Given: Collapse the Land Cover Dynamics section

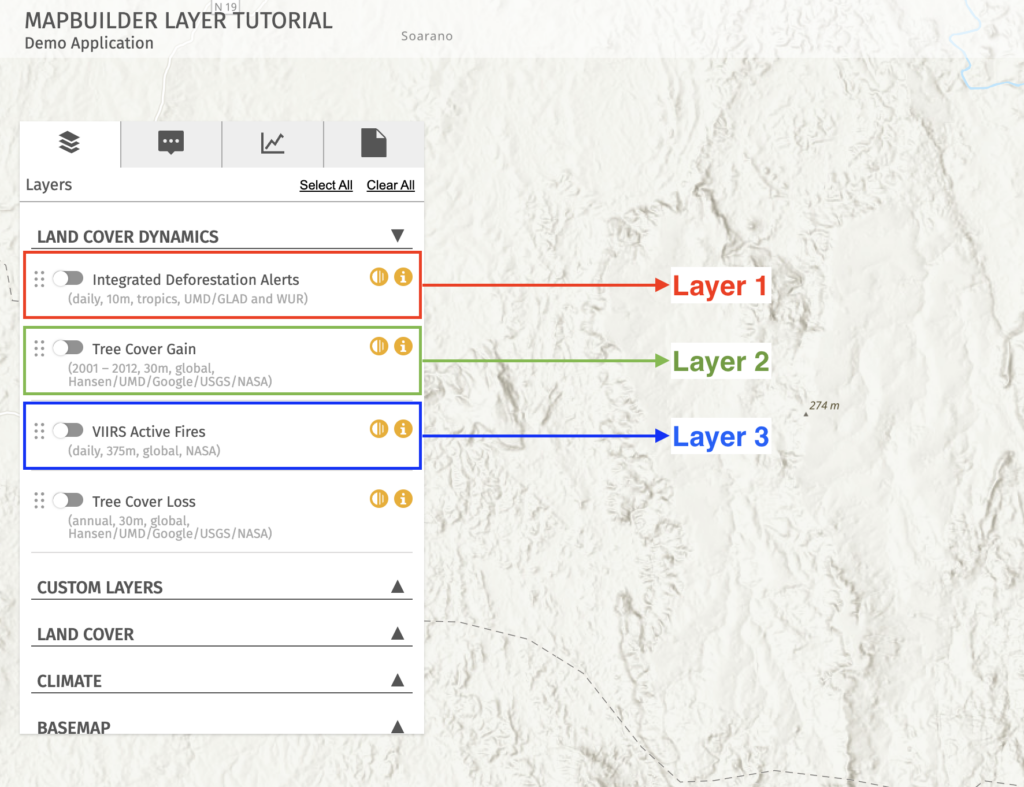Looking at the screenshot, I should click(x=398, y=234).
